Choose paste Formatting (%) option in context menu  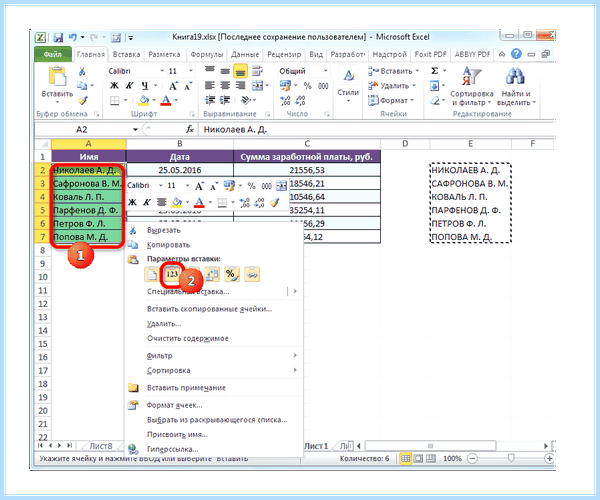[232, 274]
